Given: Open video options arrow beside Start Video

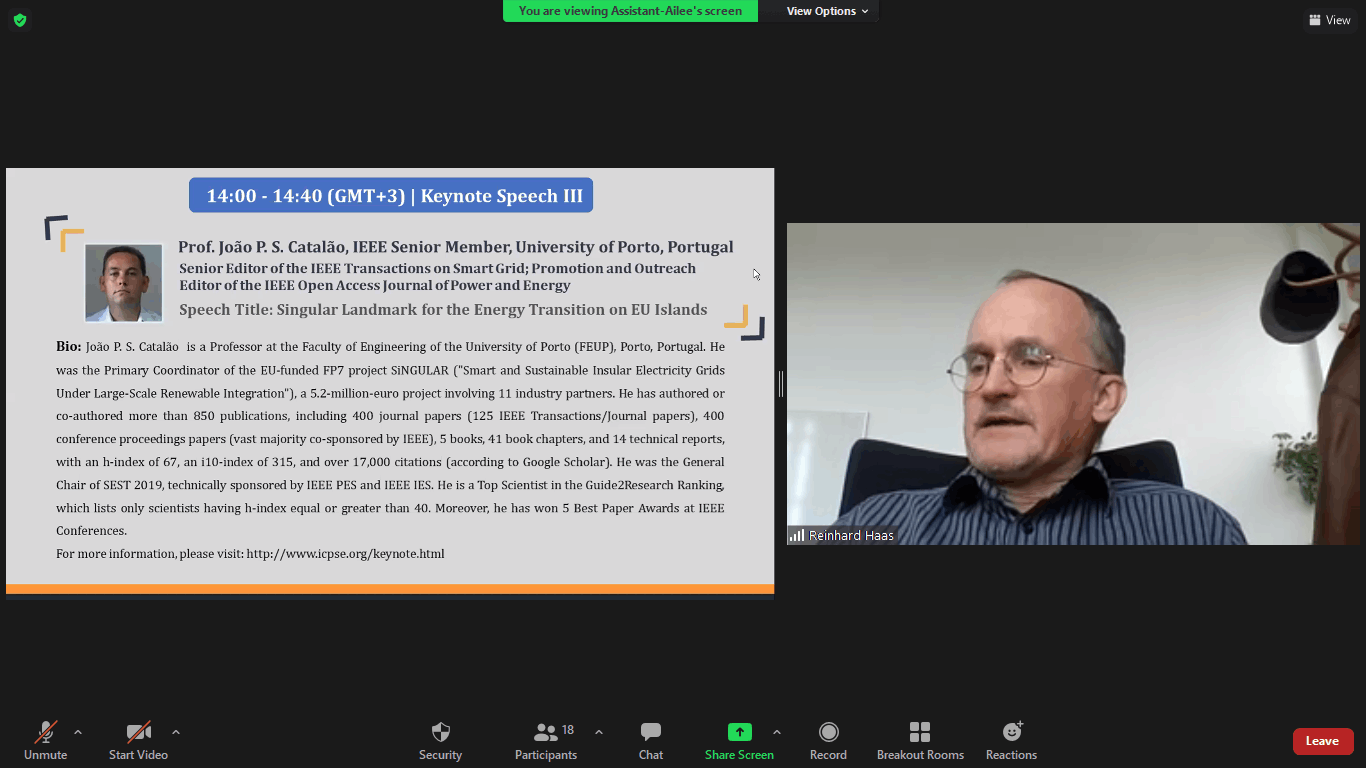Looking at the screenshot, I should 176,732.
